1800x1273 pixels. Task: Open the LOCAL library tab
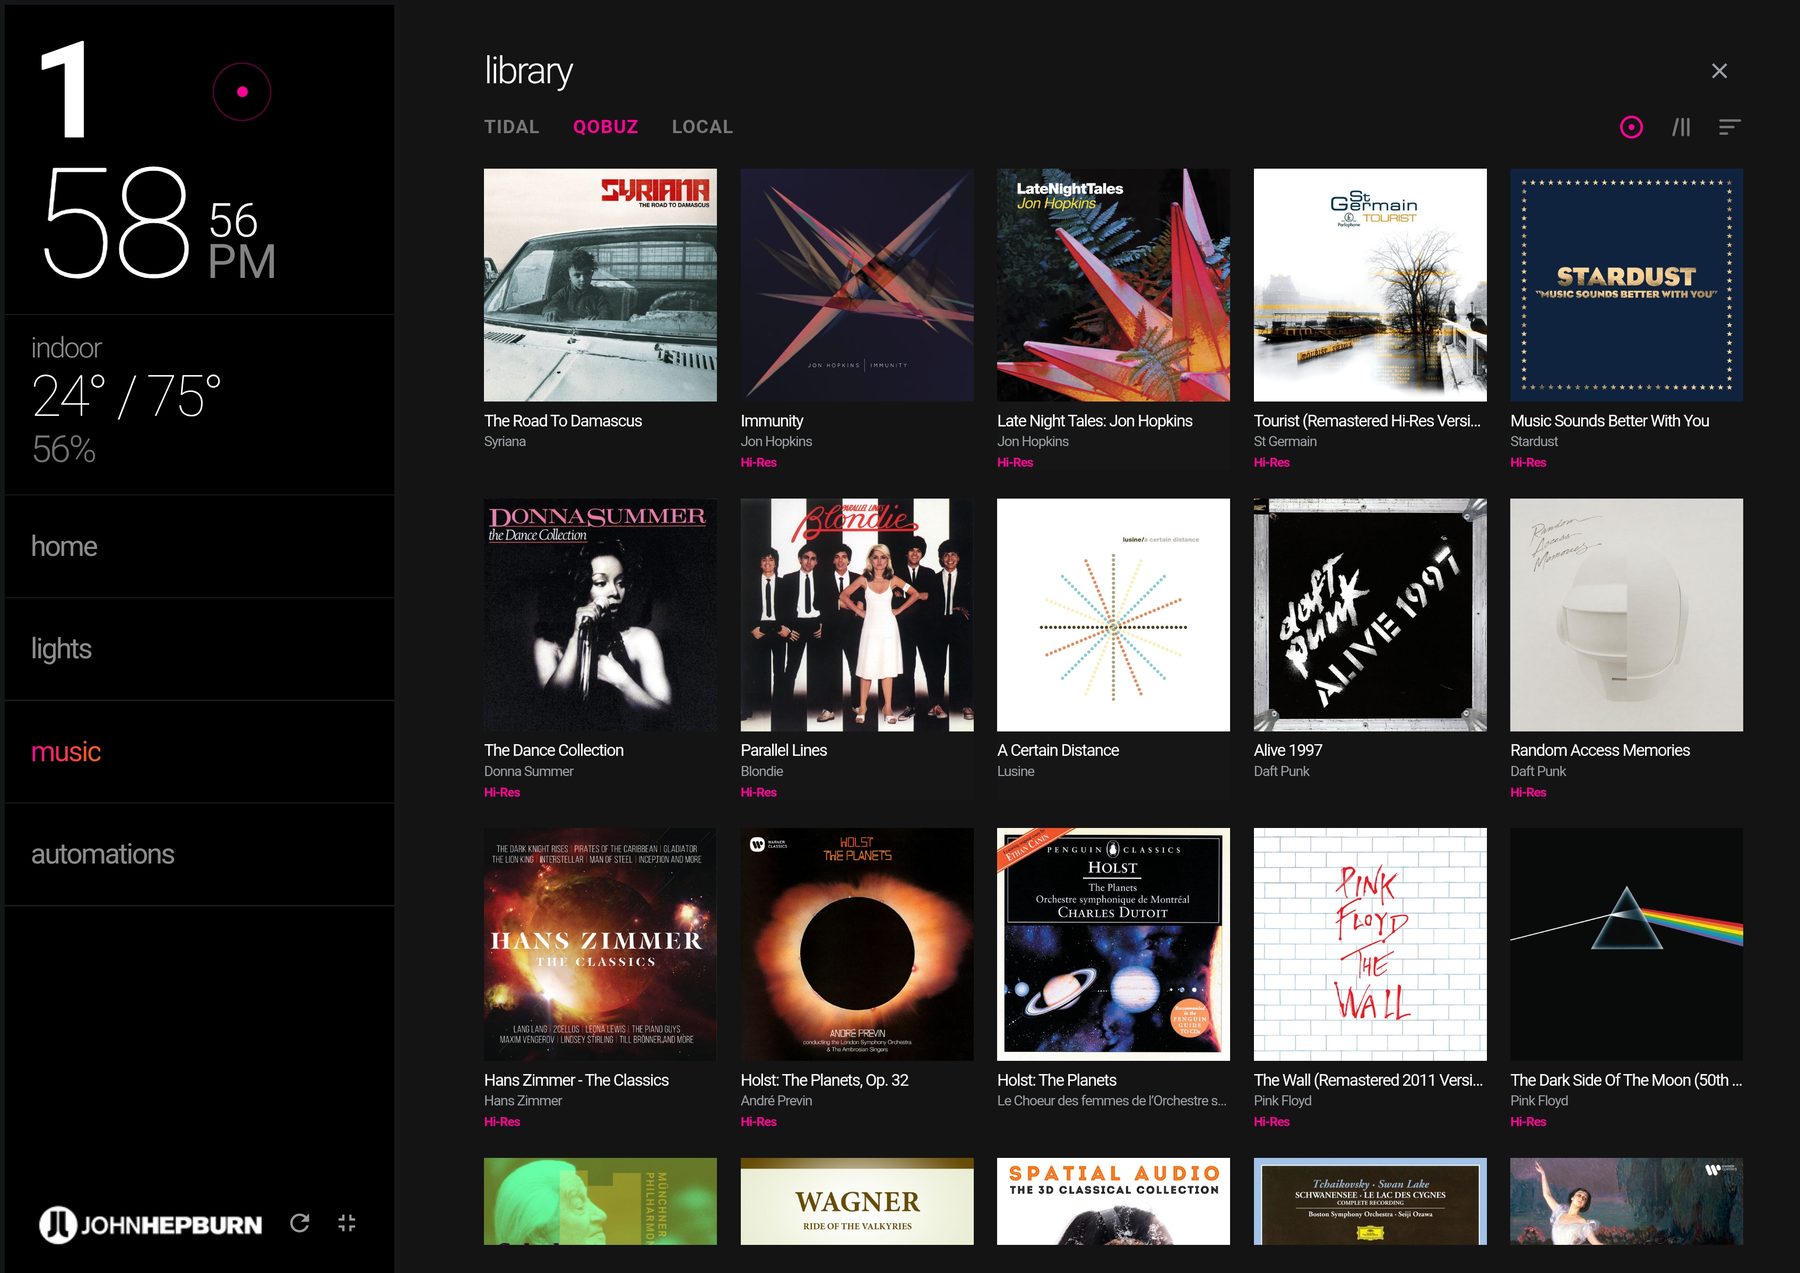702,127
